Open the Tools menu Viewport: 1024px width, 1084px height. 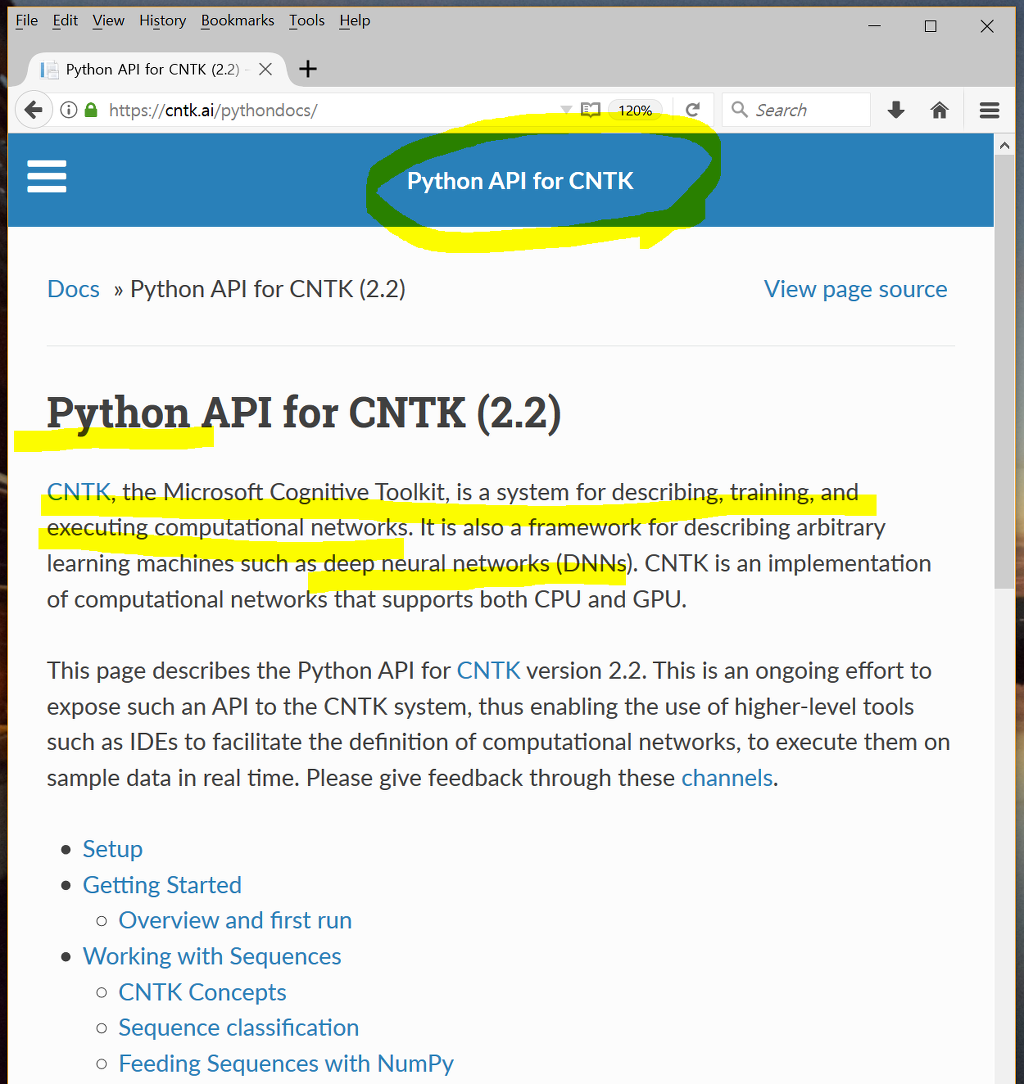pos(306,21)
